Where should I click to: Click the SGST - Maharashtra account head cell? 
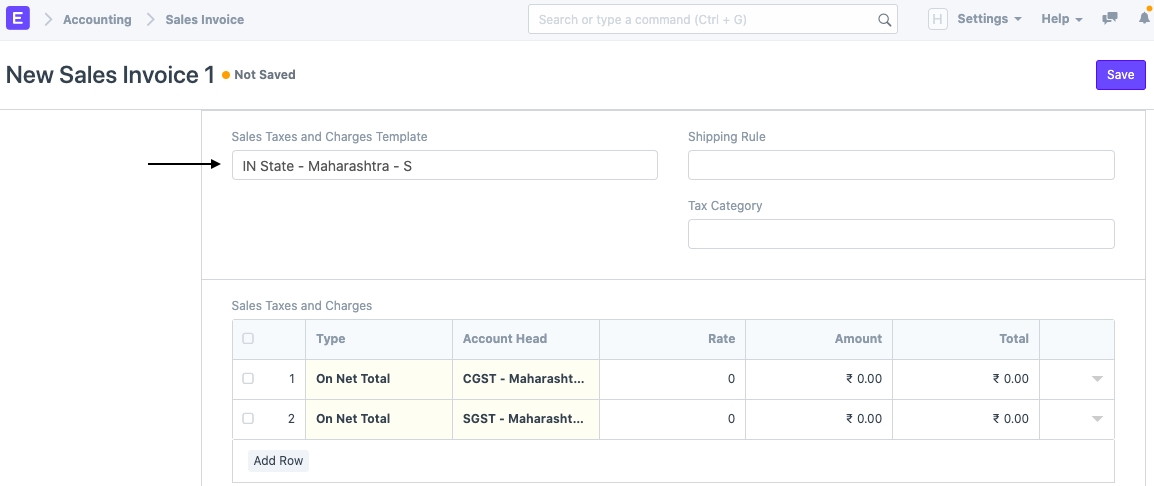click(x=525, y=419)
